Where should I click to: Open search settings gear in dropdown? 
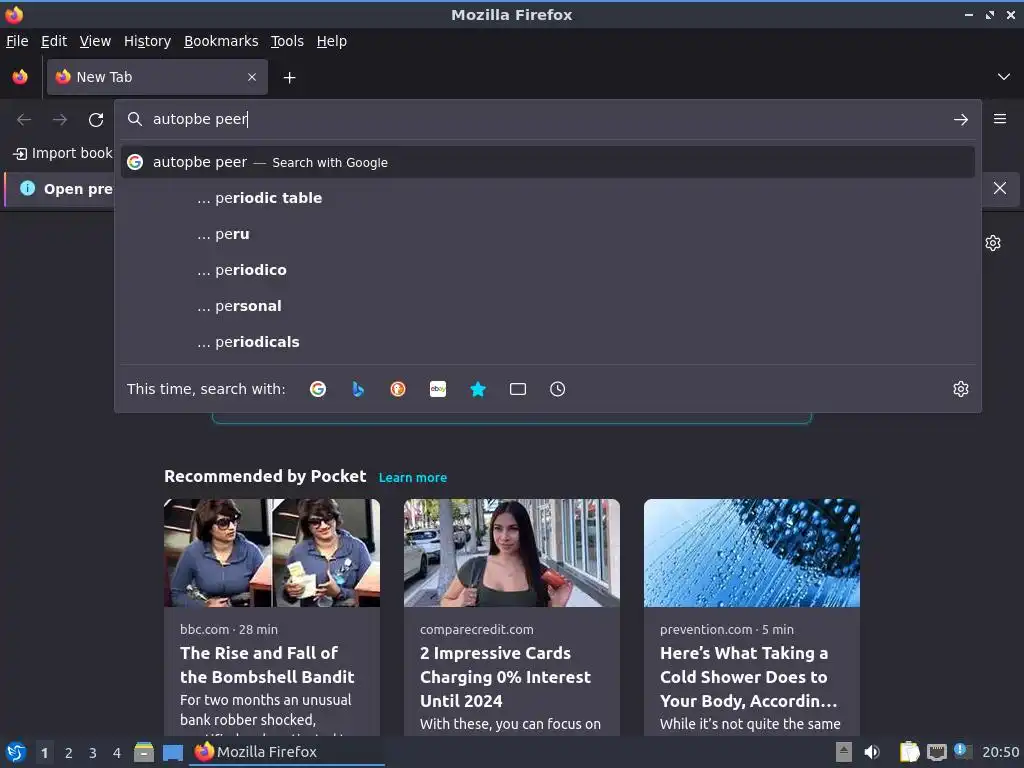(x=961, y=389)
